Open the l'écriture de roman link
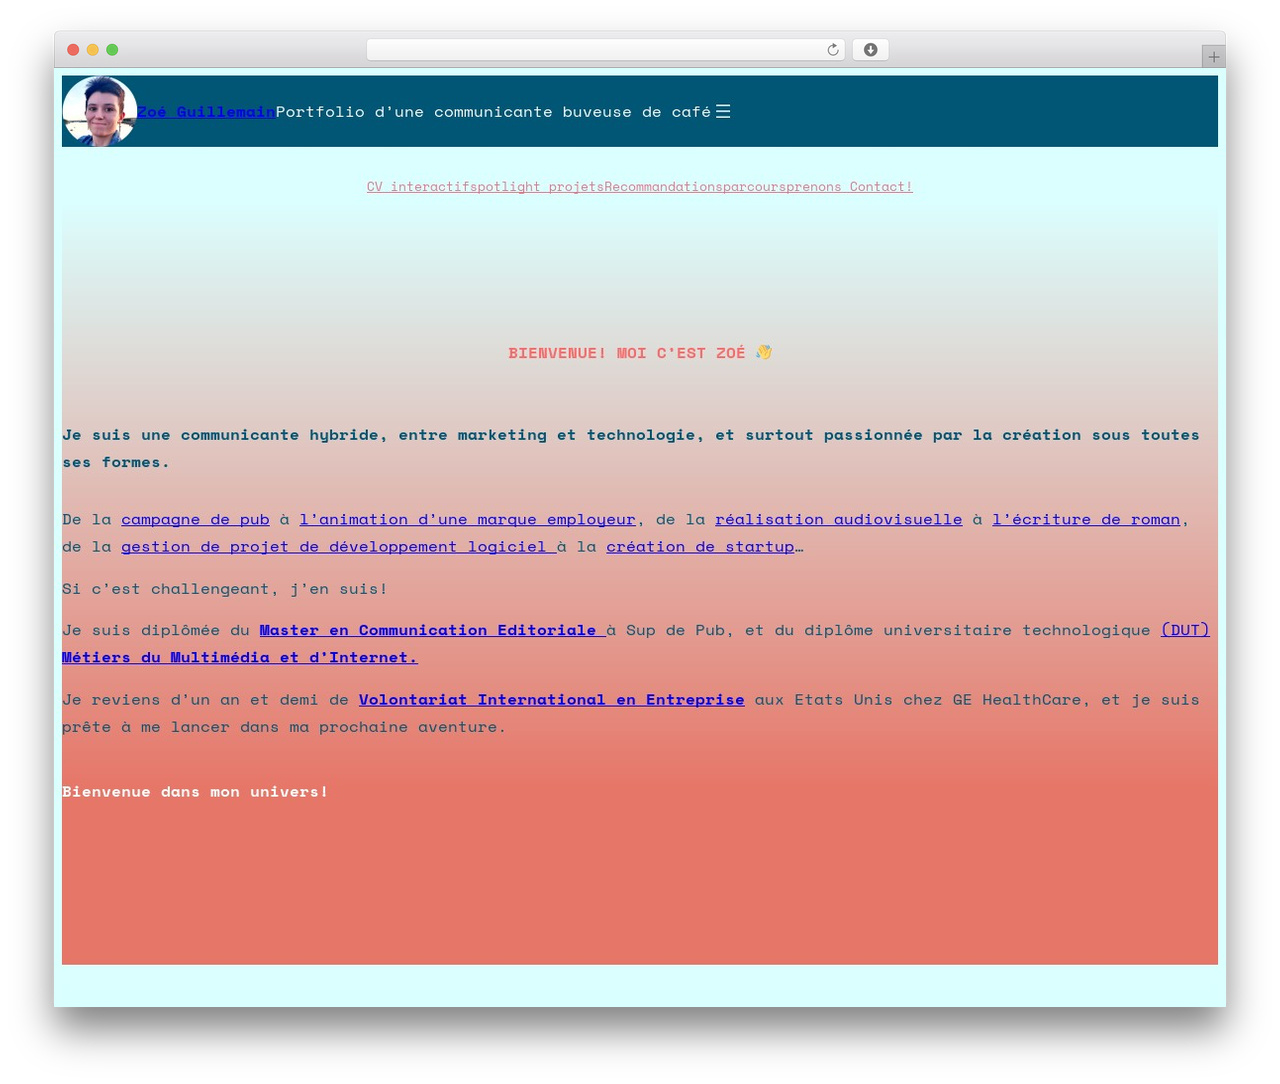1280x1084 pixels. pos(1086,520)
